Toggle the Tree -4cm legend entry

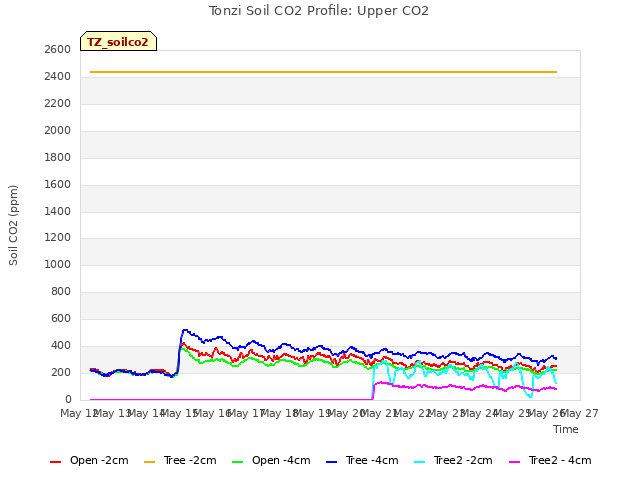pyautogui.click(x=362, y=461)
